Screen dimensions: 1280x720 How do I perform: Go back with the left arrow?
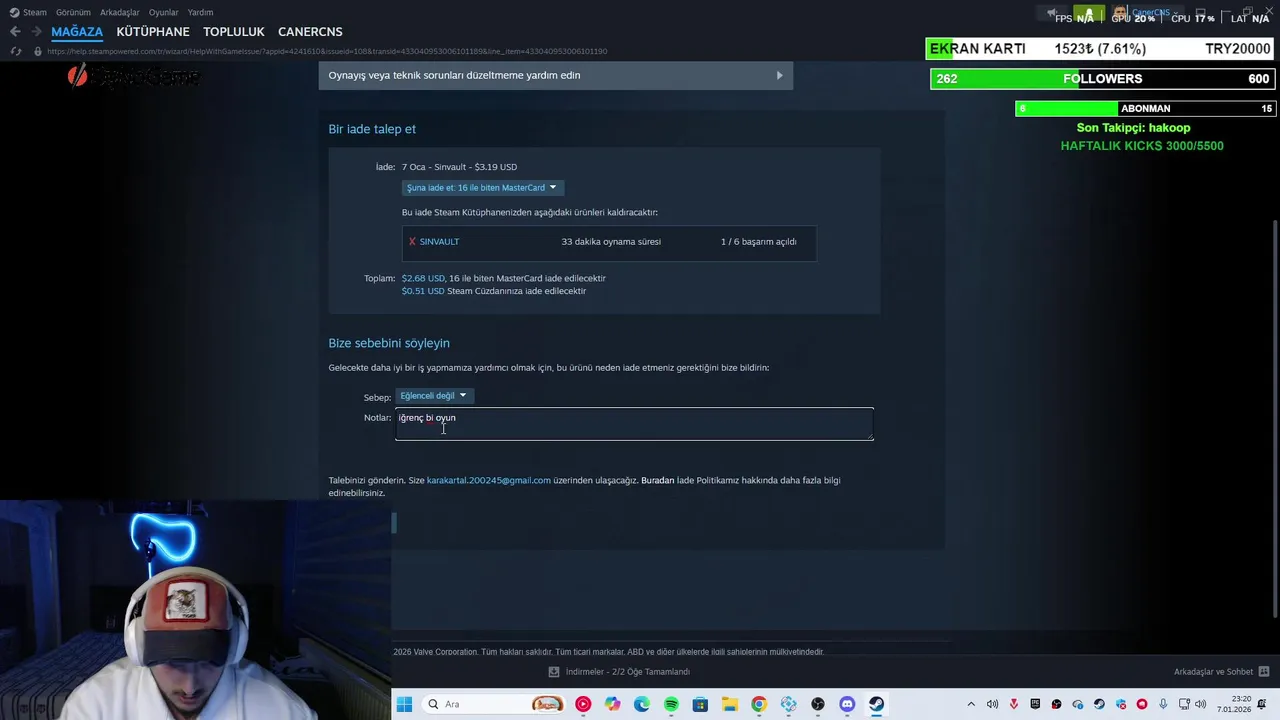(15, 32)
